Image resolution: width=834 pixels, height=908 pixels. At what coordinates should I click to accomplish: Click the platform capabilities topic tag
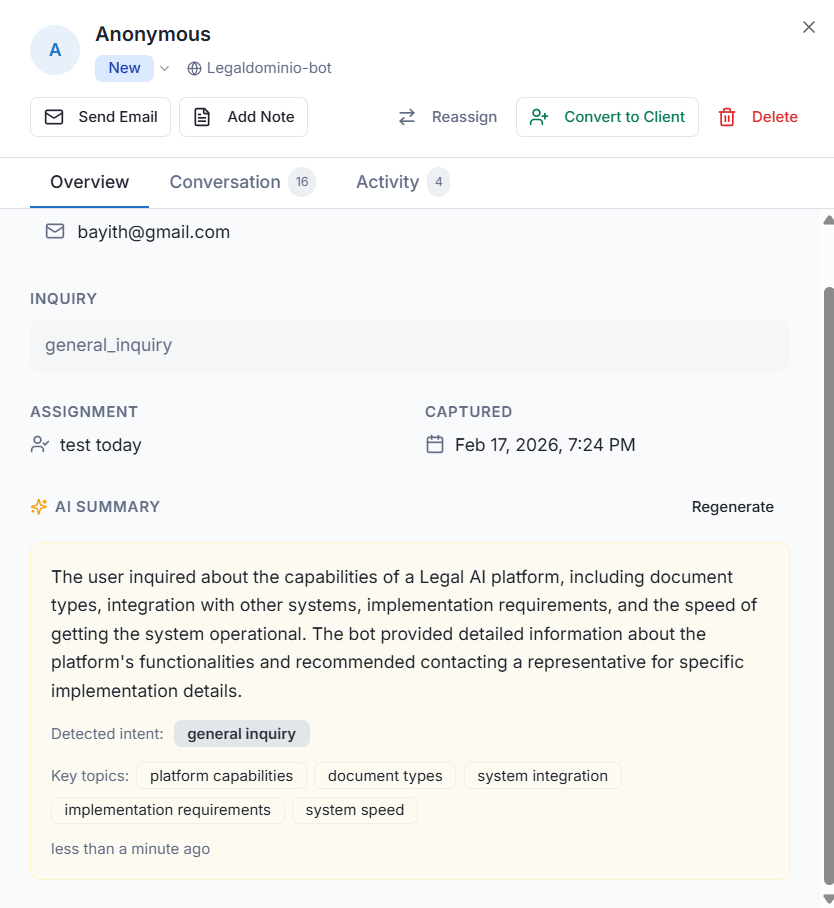220,775
